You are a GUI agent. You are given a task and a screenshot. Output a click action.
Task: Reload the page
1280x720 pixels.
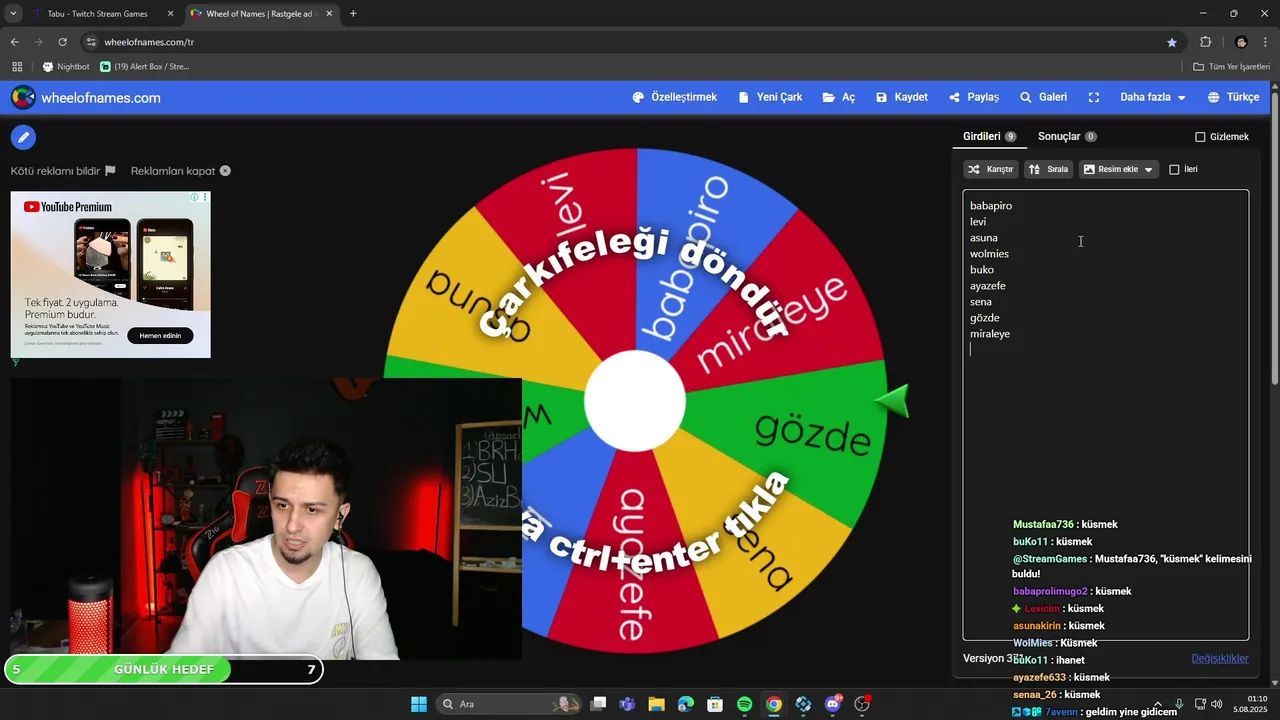click(x=62, y=42)
